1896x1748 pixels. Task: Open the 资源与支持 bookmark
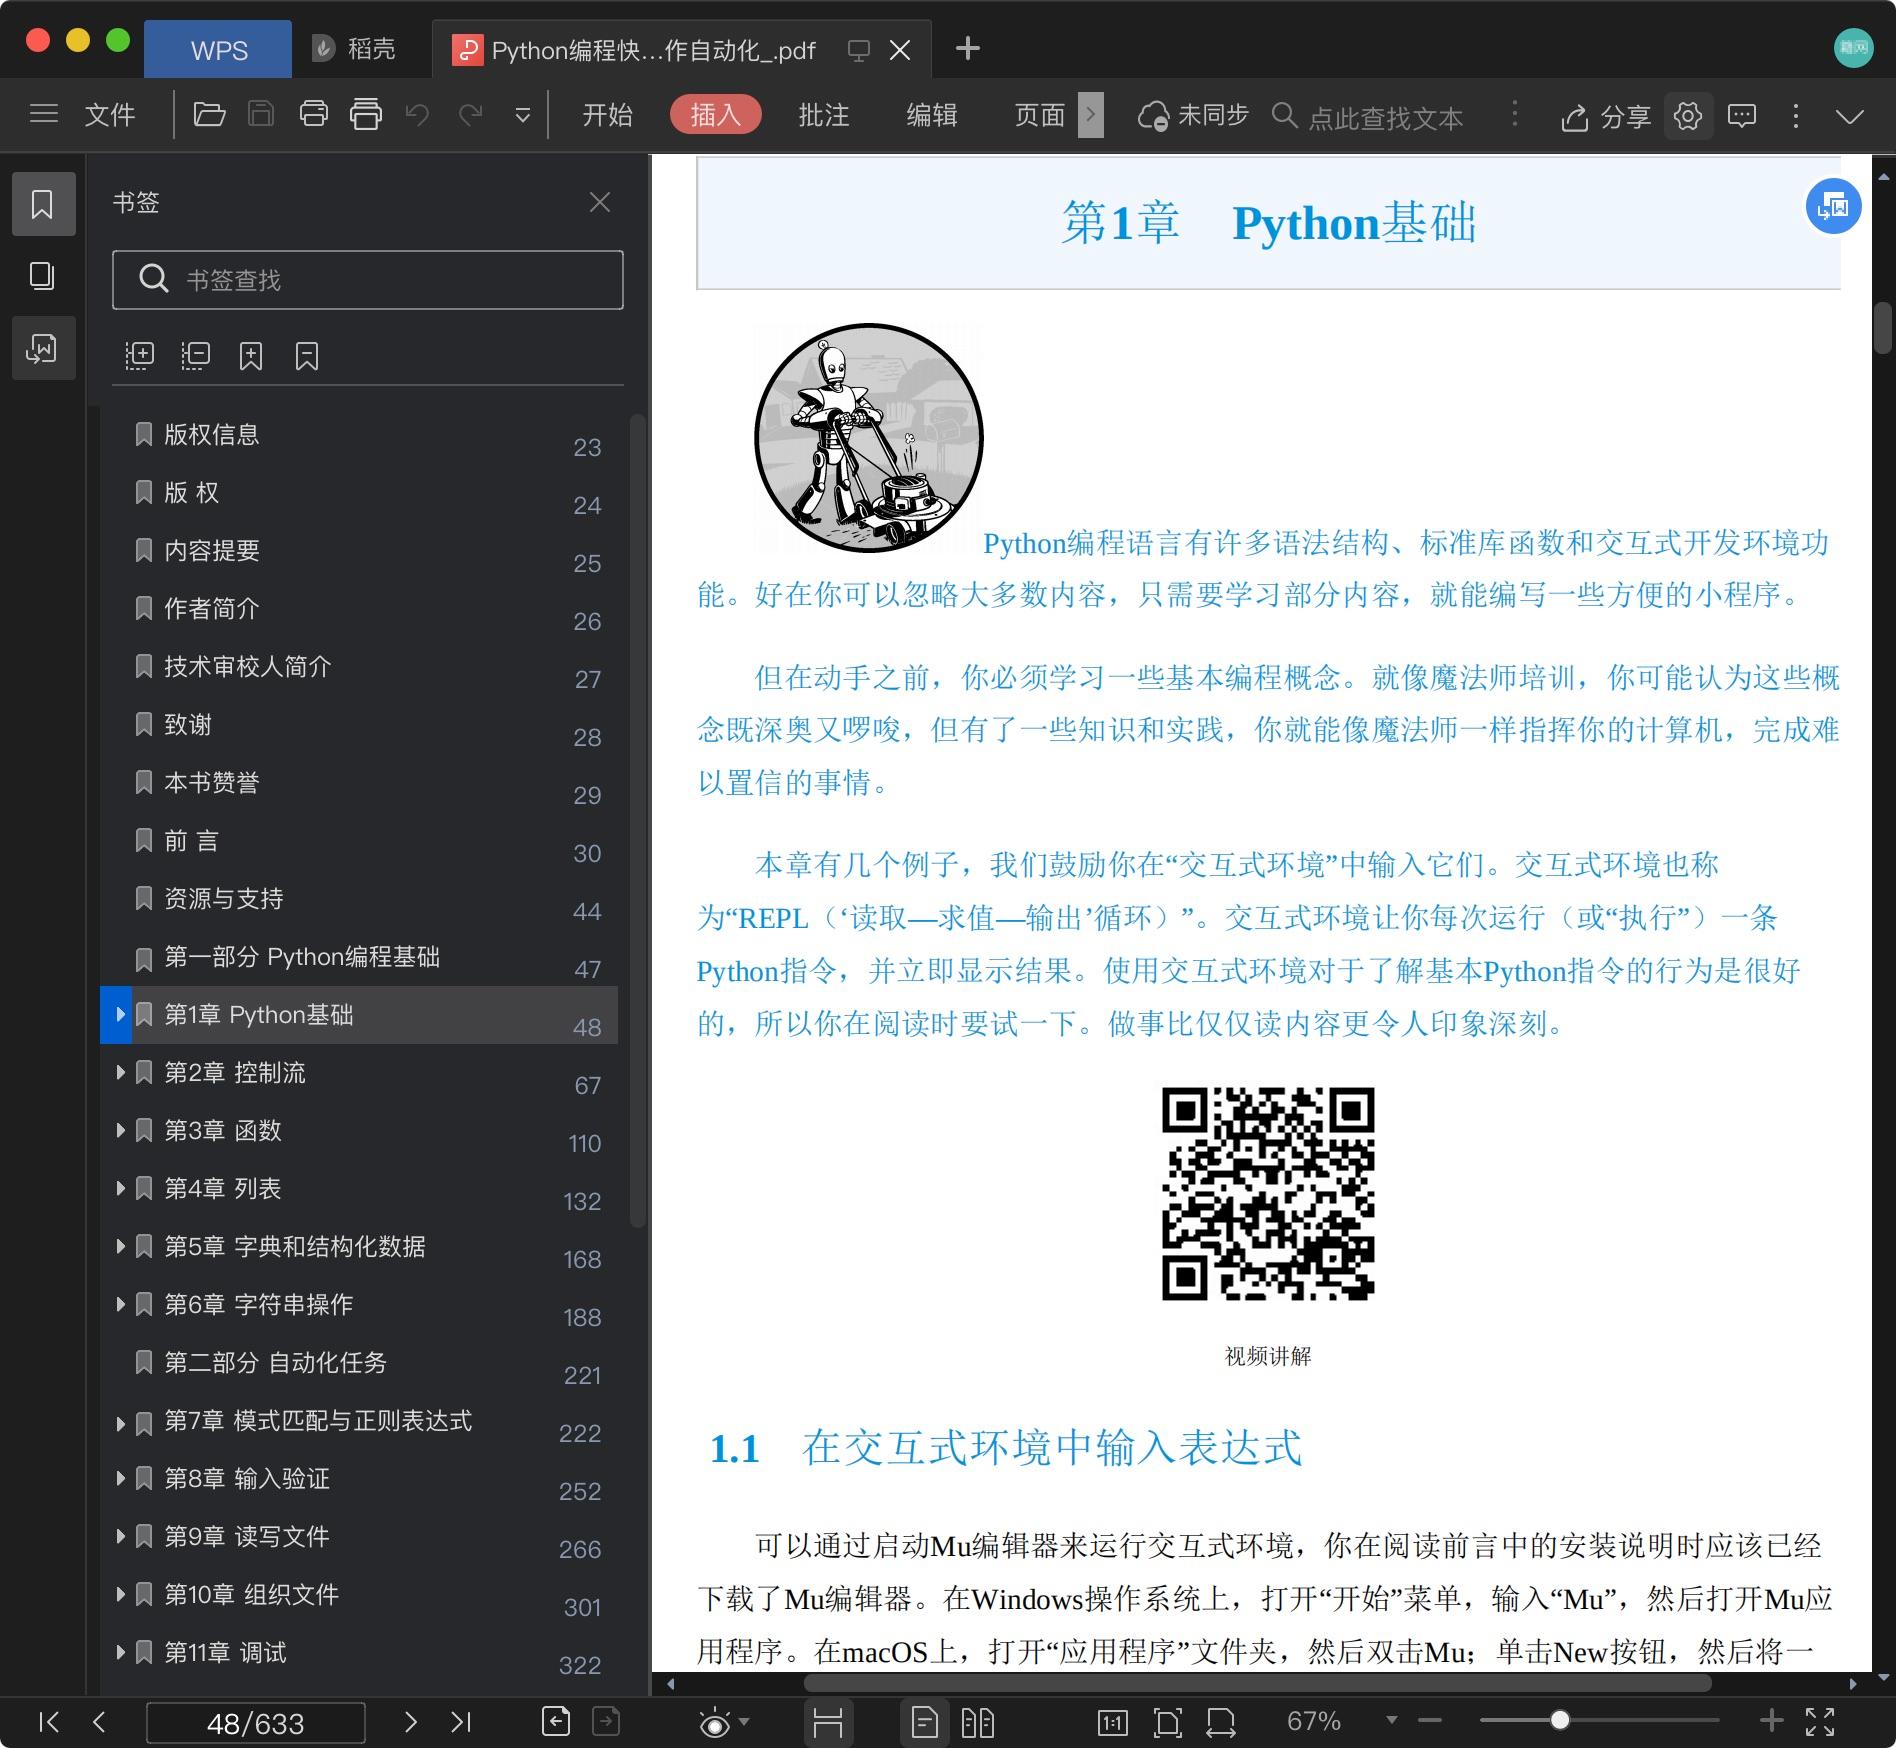359,899
